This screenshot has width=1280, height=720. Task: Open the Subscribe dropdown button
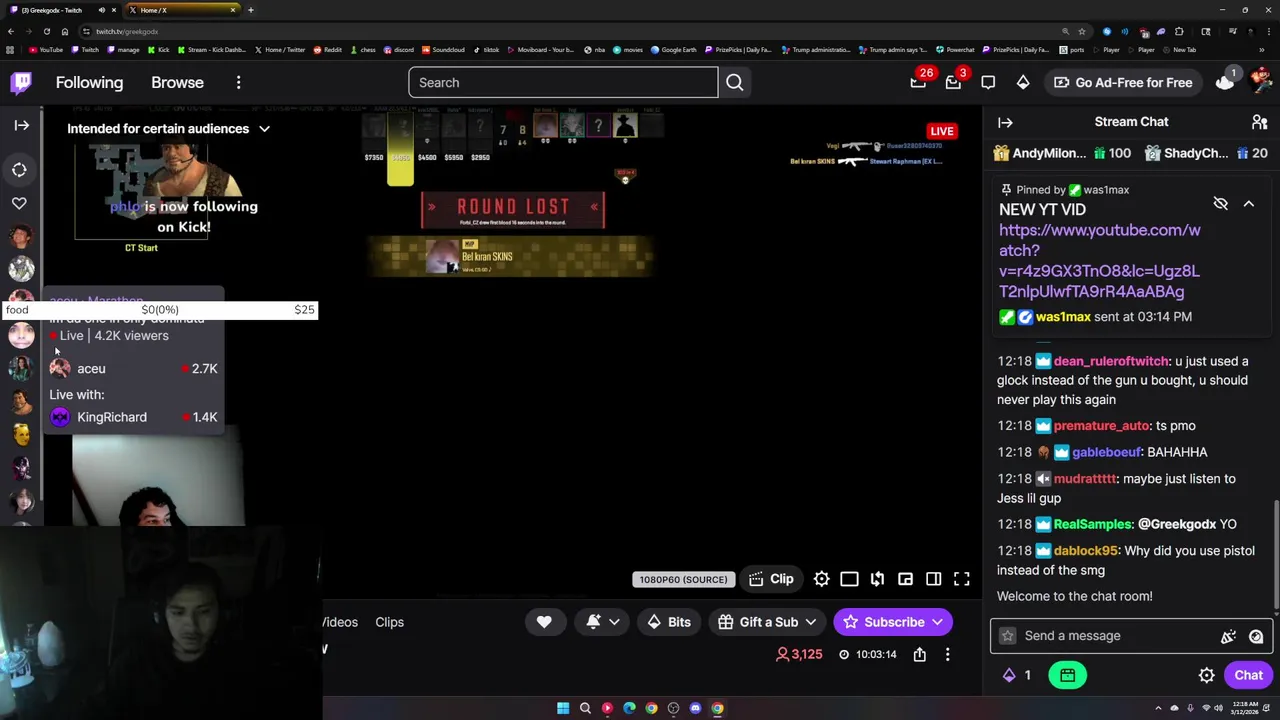pyautogui.click(x=893, y=622)
